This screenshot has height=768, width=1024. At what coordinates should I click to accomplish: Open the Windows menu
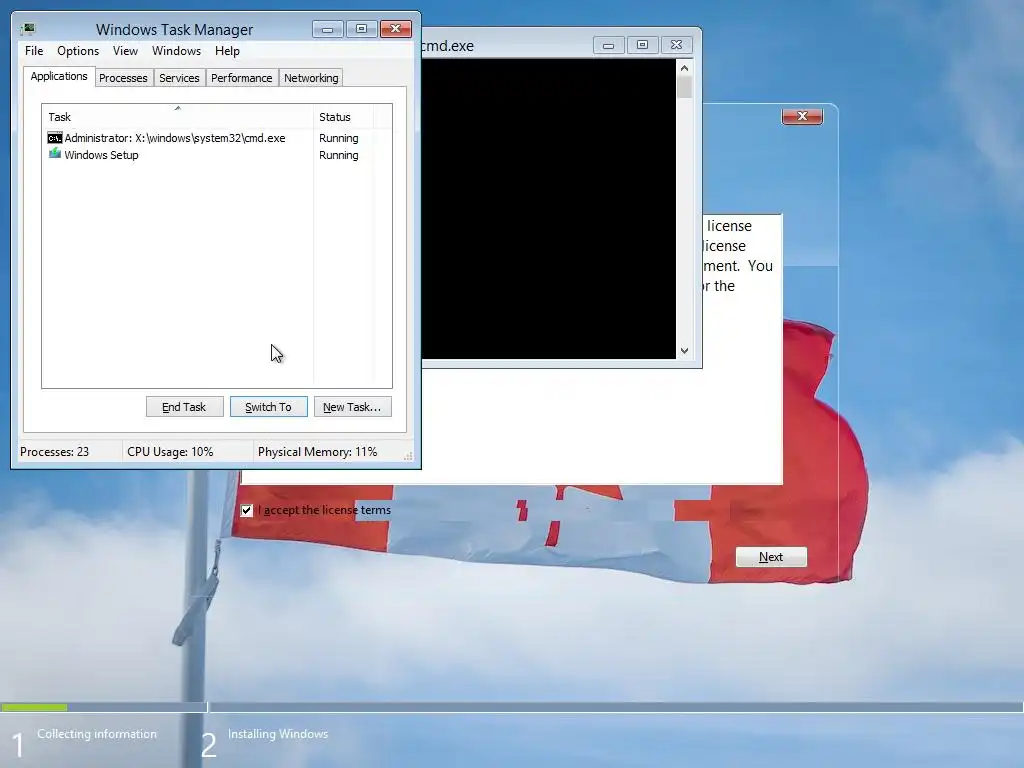tap(176, 51)
